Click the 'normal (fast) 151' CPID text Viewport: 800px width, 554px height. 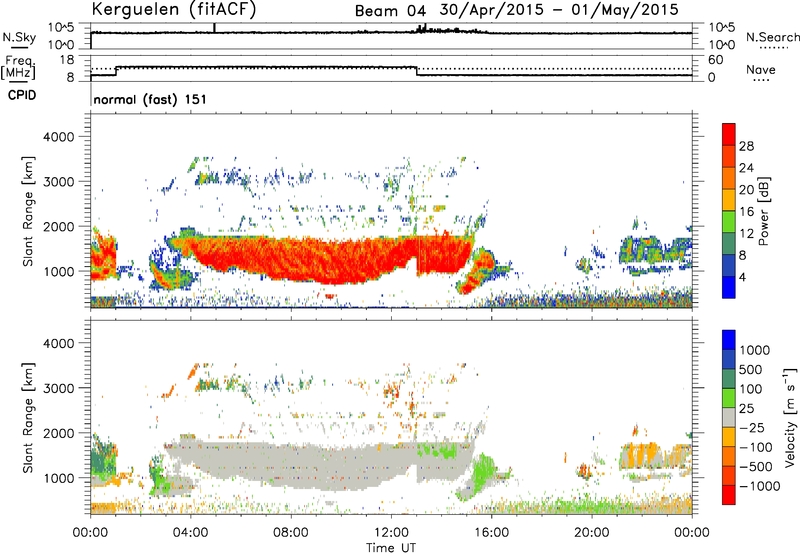click(150, 99)
